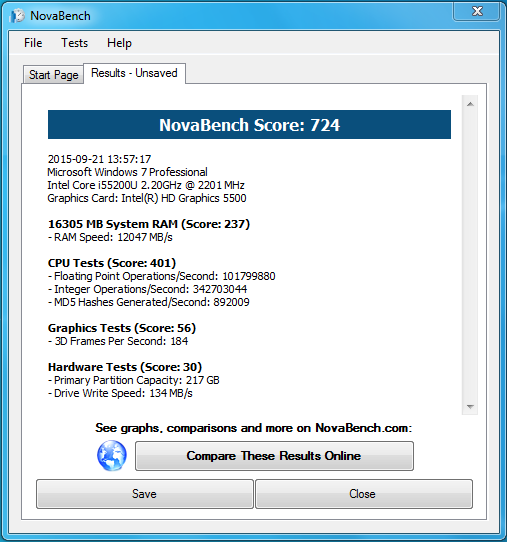The image size is (507, 542).
Task: Click the NovaBench title text in title bar
Action: [x=60, y=16]
